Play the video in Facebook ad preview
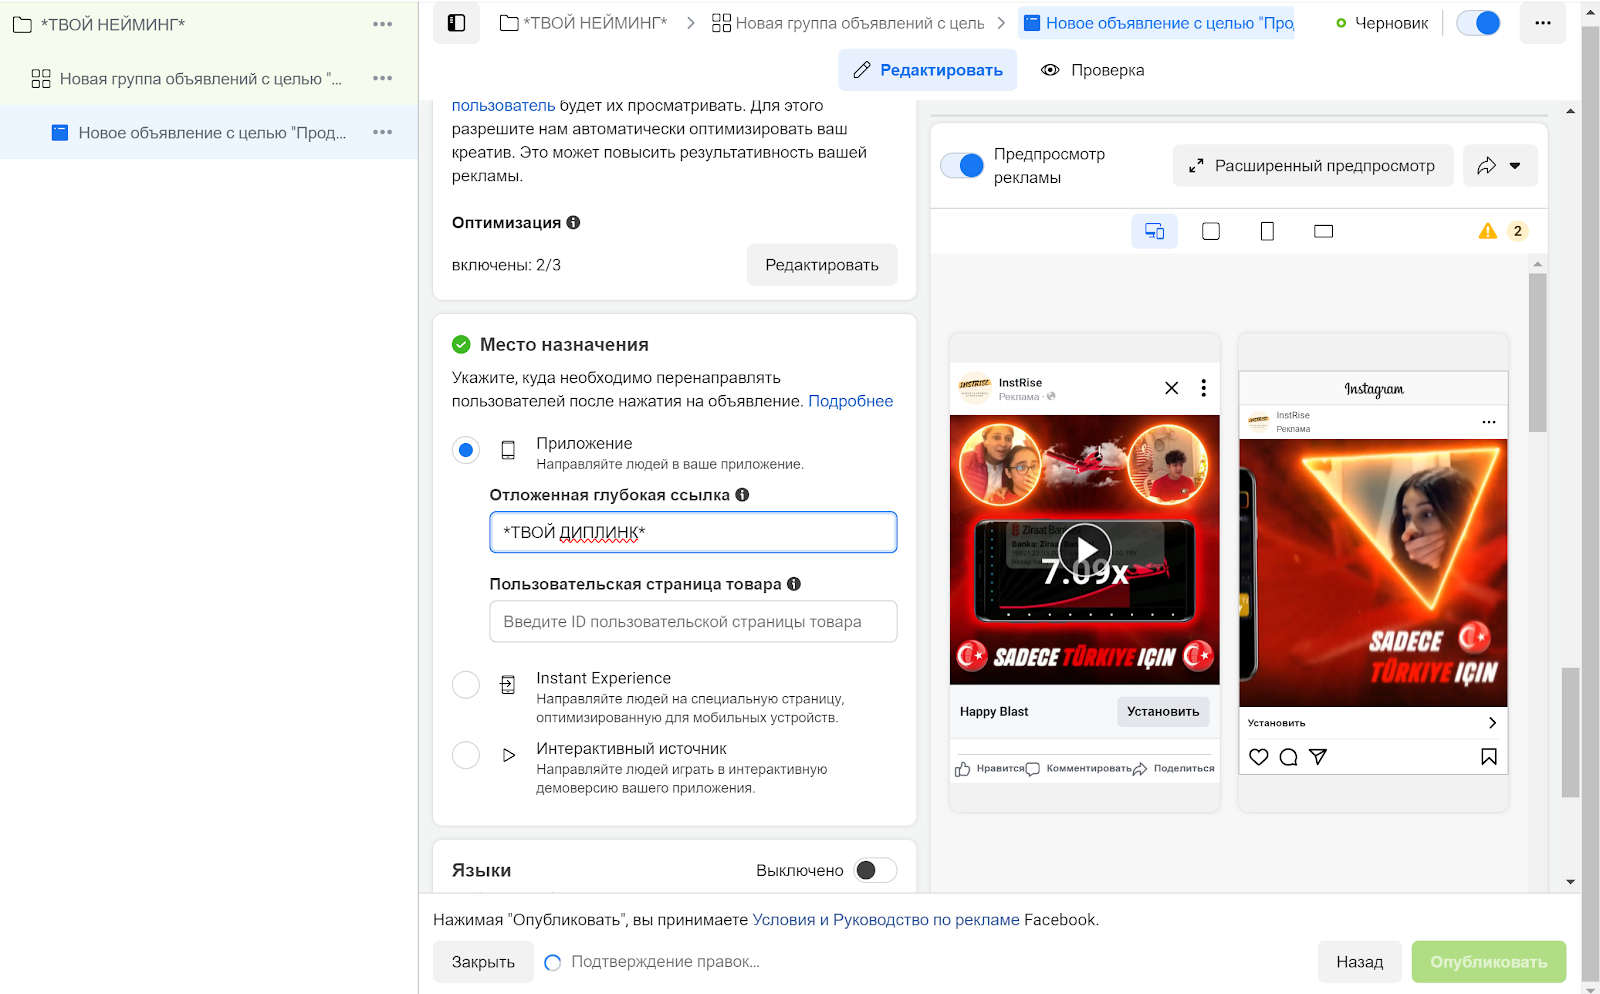The height and width of the screenshot is (994, 1600). (1085, 550)
